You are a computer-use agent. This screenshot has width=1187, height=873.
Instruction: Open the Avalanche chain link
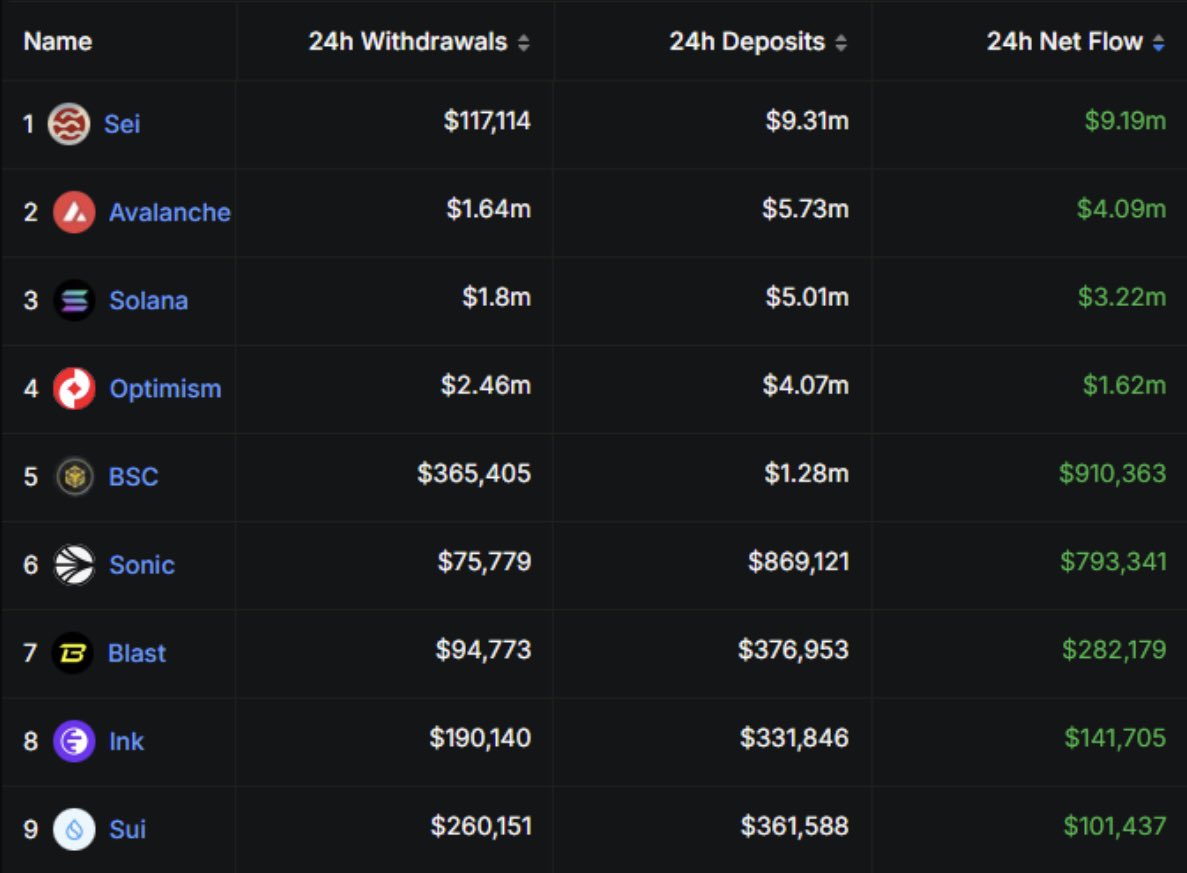coord(170,212)
